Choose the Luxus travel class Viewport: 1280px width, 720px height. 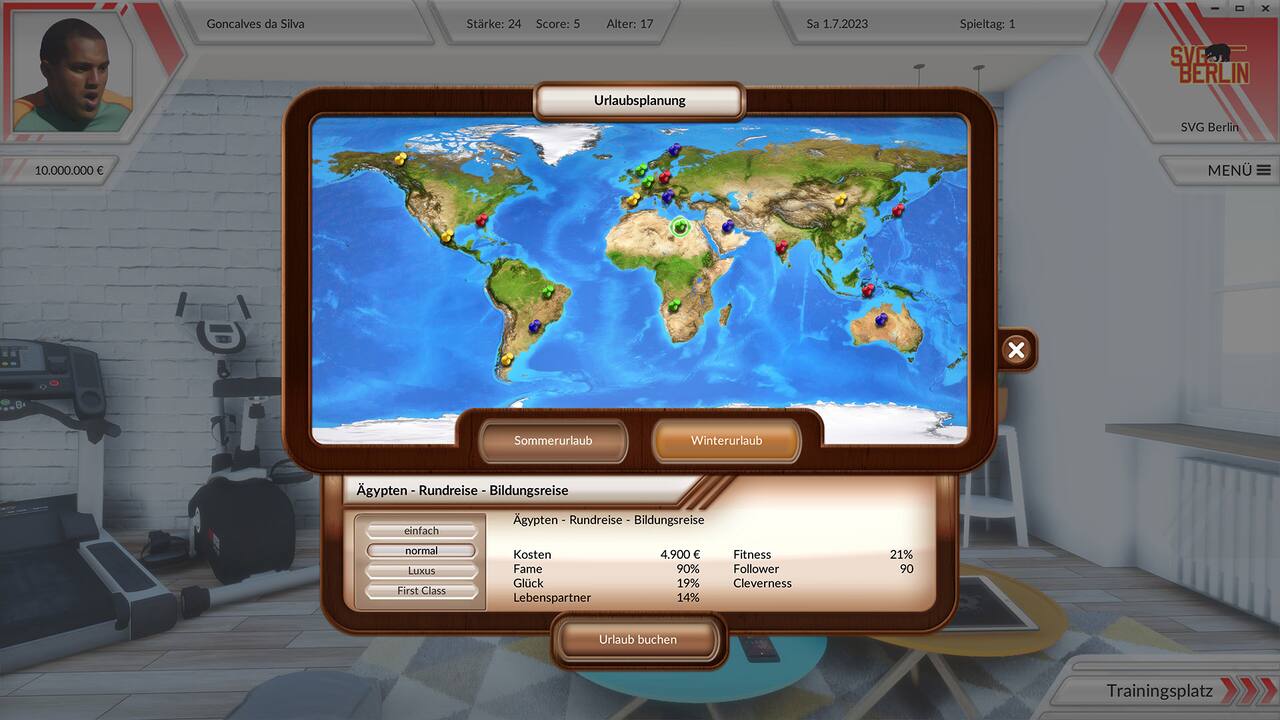(x=421, y=571)
